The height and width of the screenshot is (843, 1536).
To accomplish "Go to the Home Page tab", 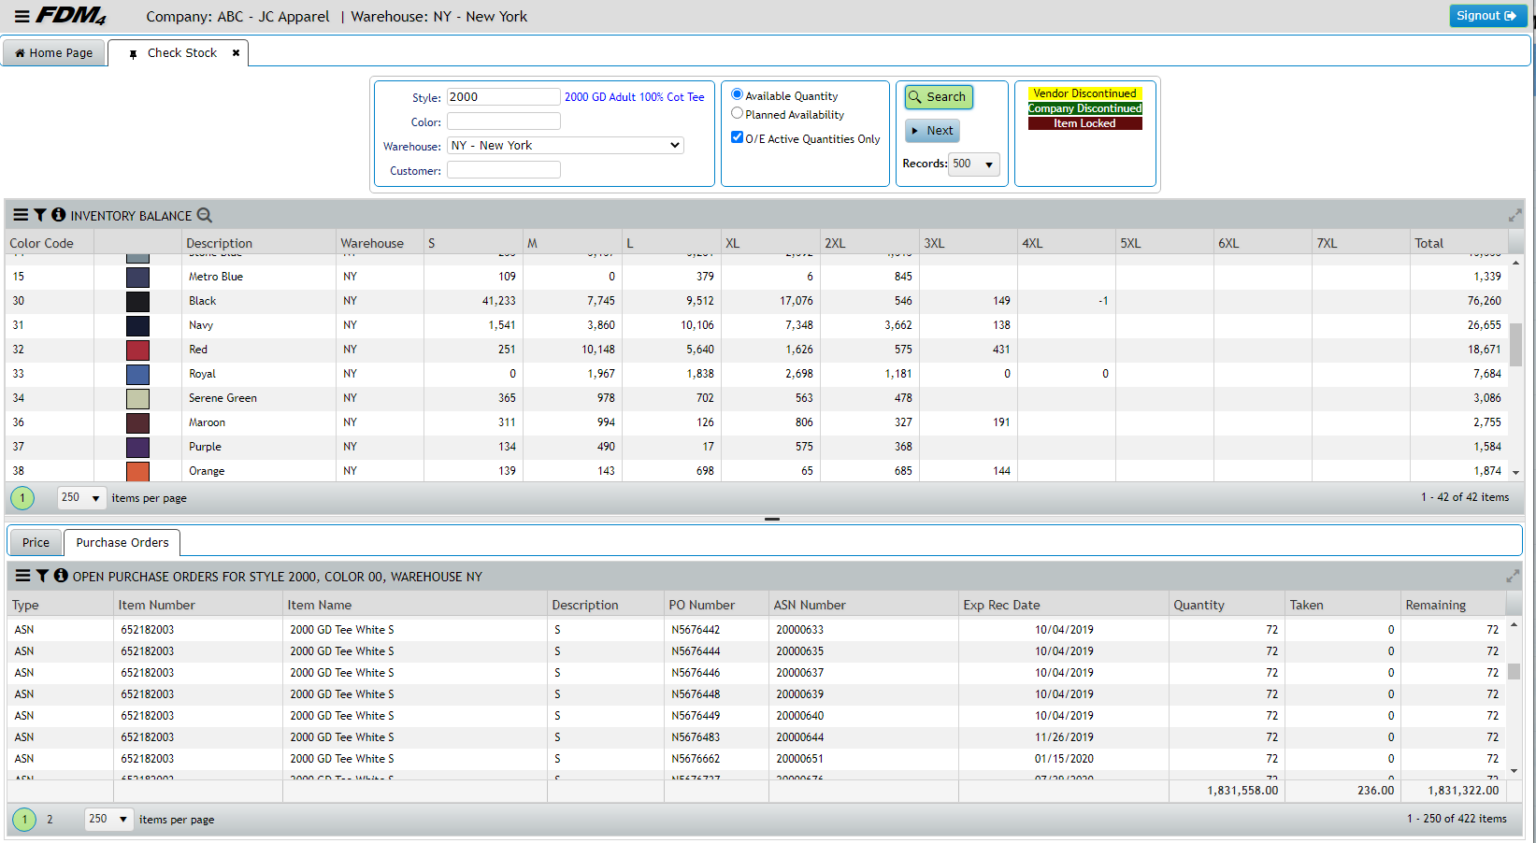I will point(54,52).
